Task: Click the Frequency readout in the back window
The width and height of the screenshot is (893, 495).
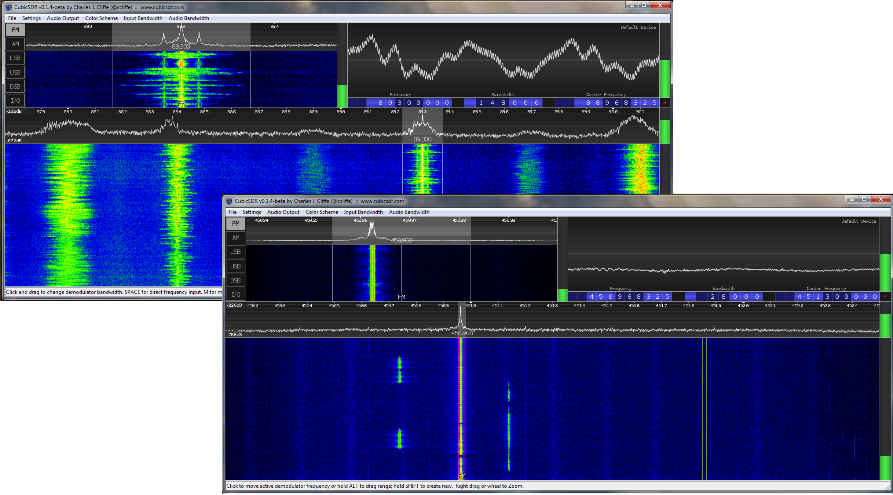Action: pyautogui.click(x=411, y=102)
